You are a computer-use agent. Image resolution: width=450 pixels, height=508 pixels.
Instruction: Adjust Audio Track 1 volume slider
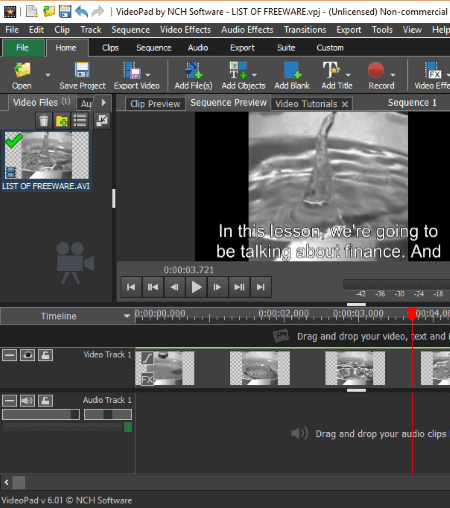pyautogui.click(x=41, y=414)
